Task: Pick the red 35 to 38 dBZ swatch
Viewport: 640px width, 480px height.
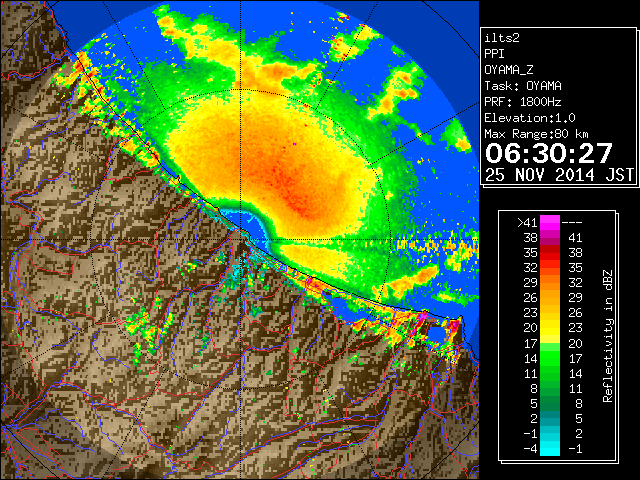Action: coord(550,253)
